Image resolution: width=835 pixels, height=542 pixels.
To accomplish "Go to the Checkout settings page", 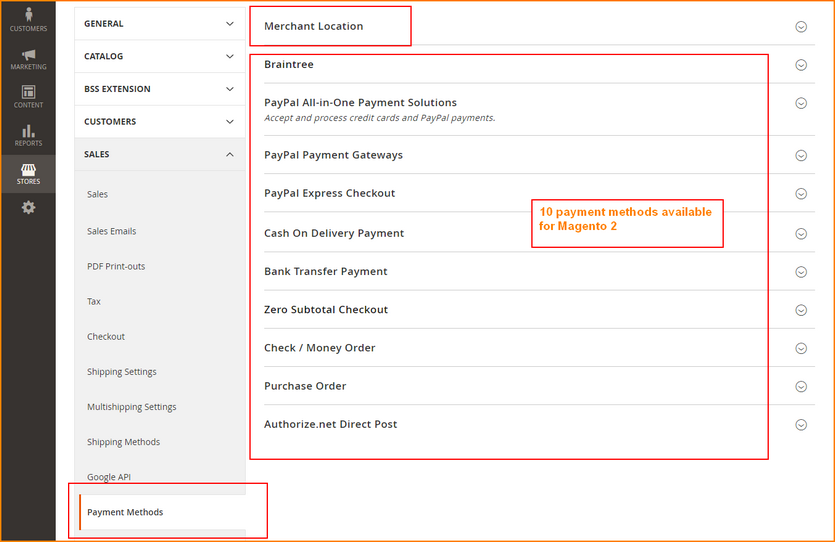I will point(106,337).
